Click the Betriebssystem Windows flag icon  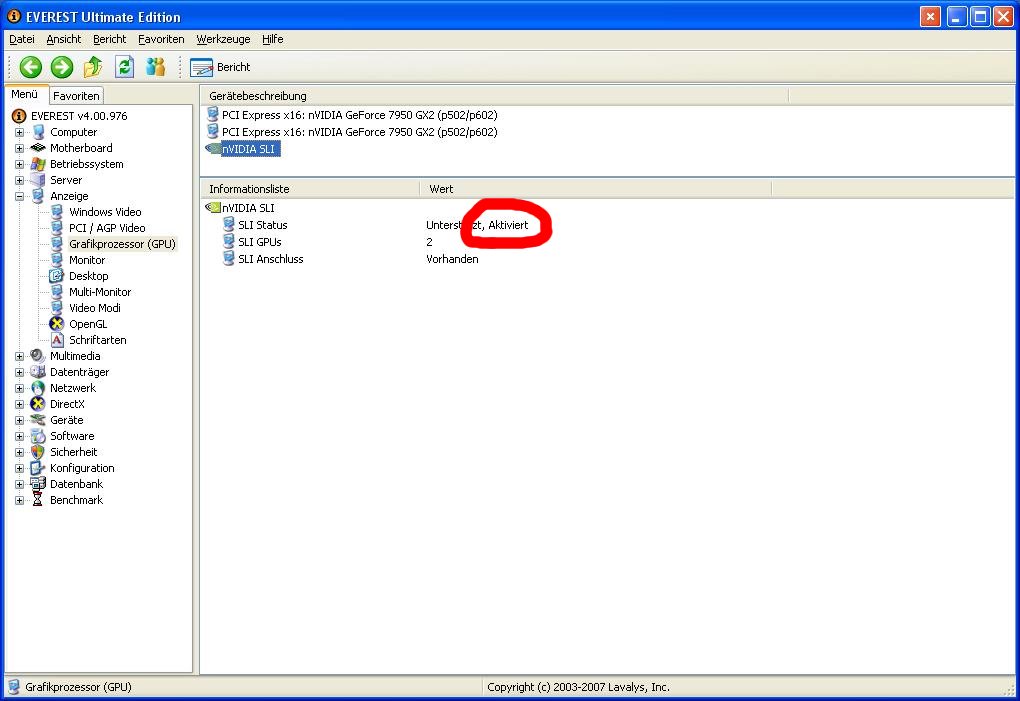click(38, 165)
